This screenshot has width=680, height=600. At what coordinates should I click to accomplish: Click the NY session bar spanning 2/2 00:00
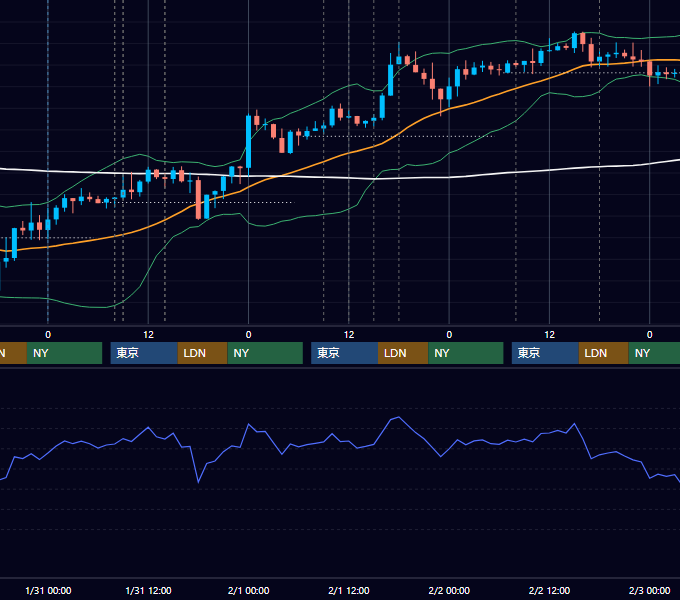click(466, 353)
